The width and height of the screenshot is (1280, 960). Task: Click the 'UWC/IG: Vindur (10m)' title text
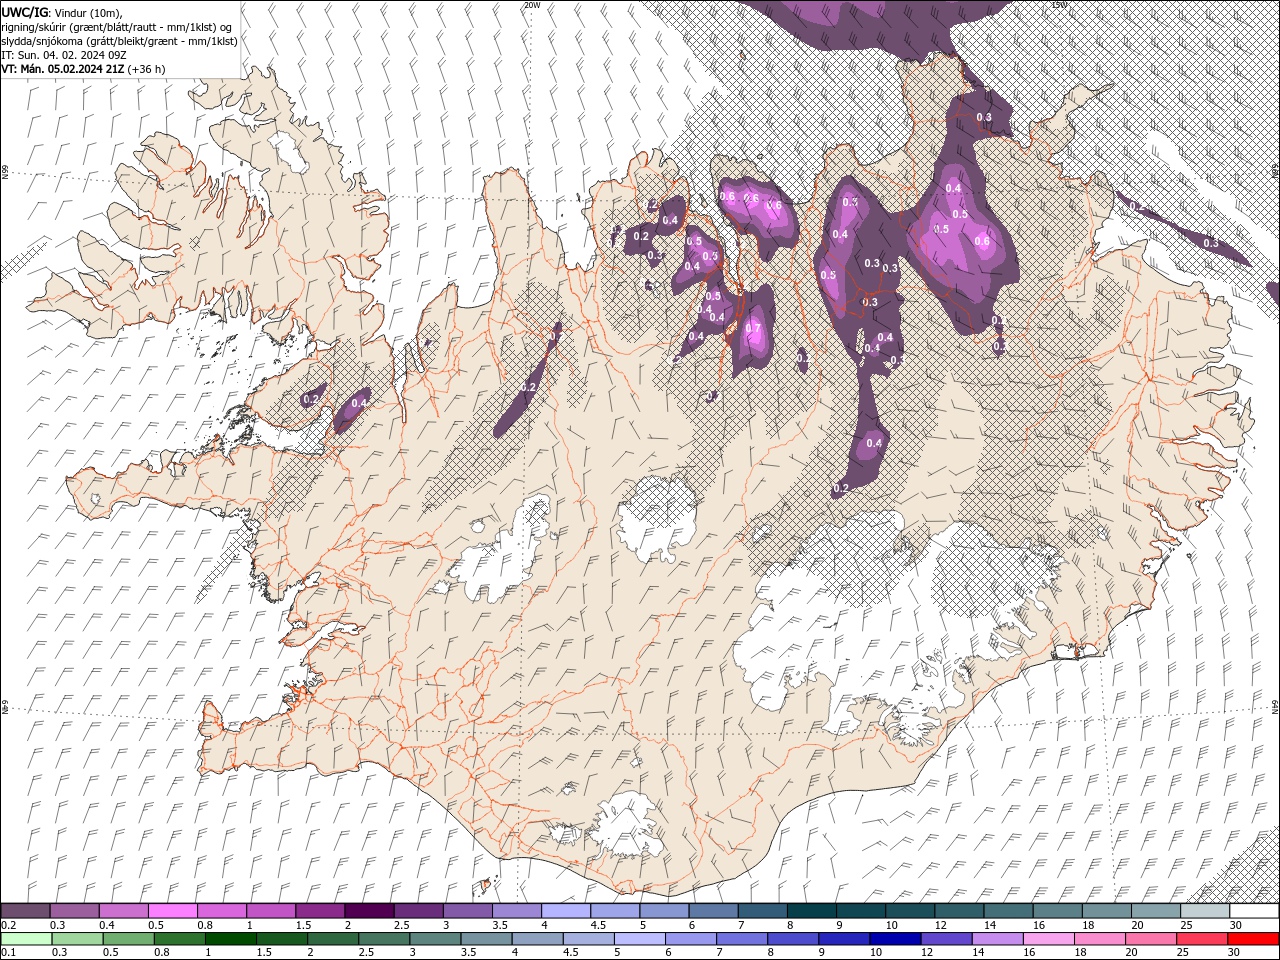(x=62, y=12)
